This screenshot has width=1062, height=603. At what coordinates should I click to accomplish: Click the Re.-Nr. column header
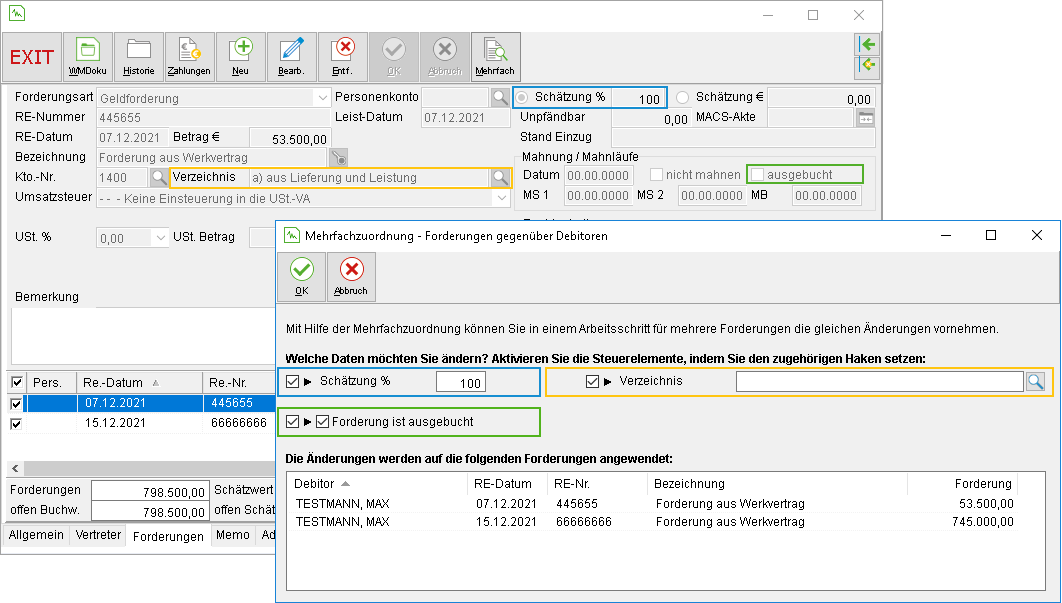point(238,383)
